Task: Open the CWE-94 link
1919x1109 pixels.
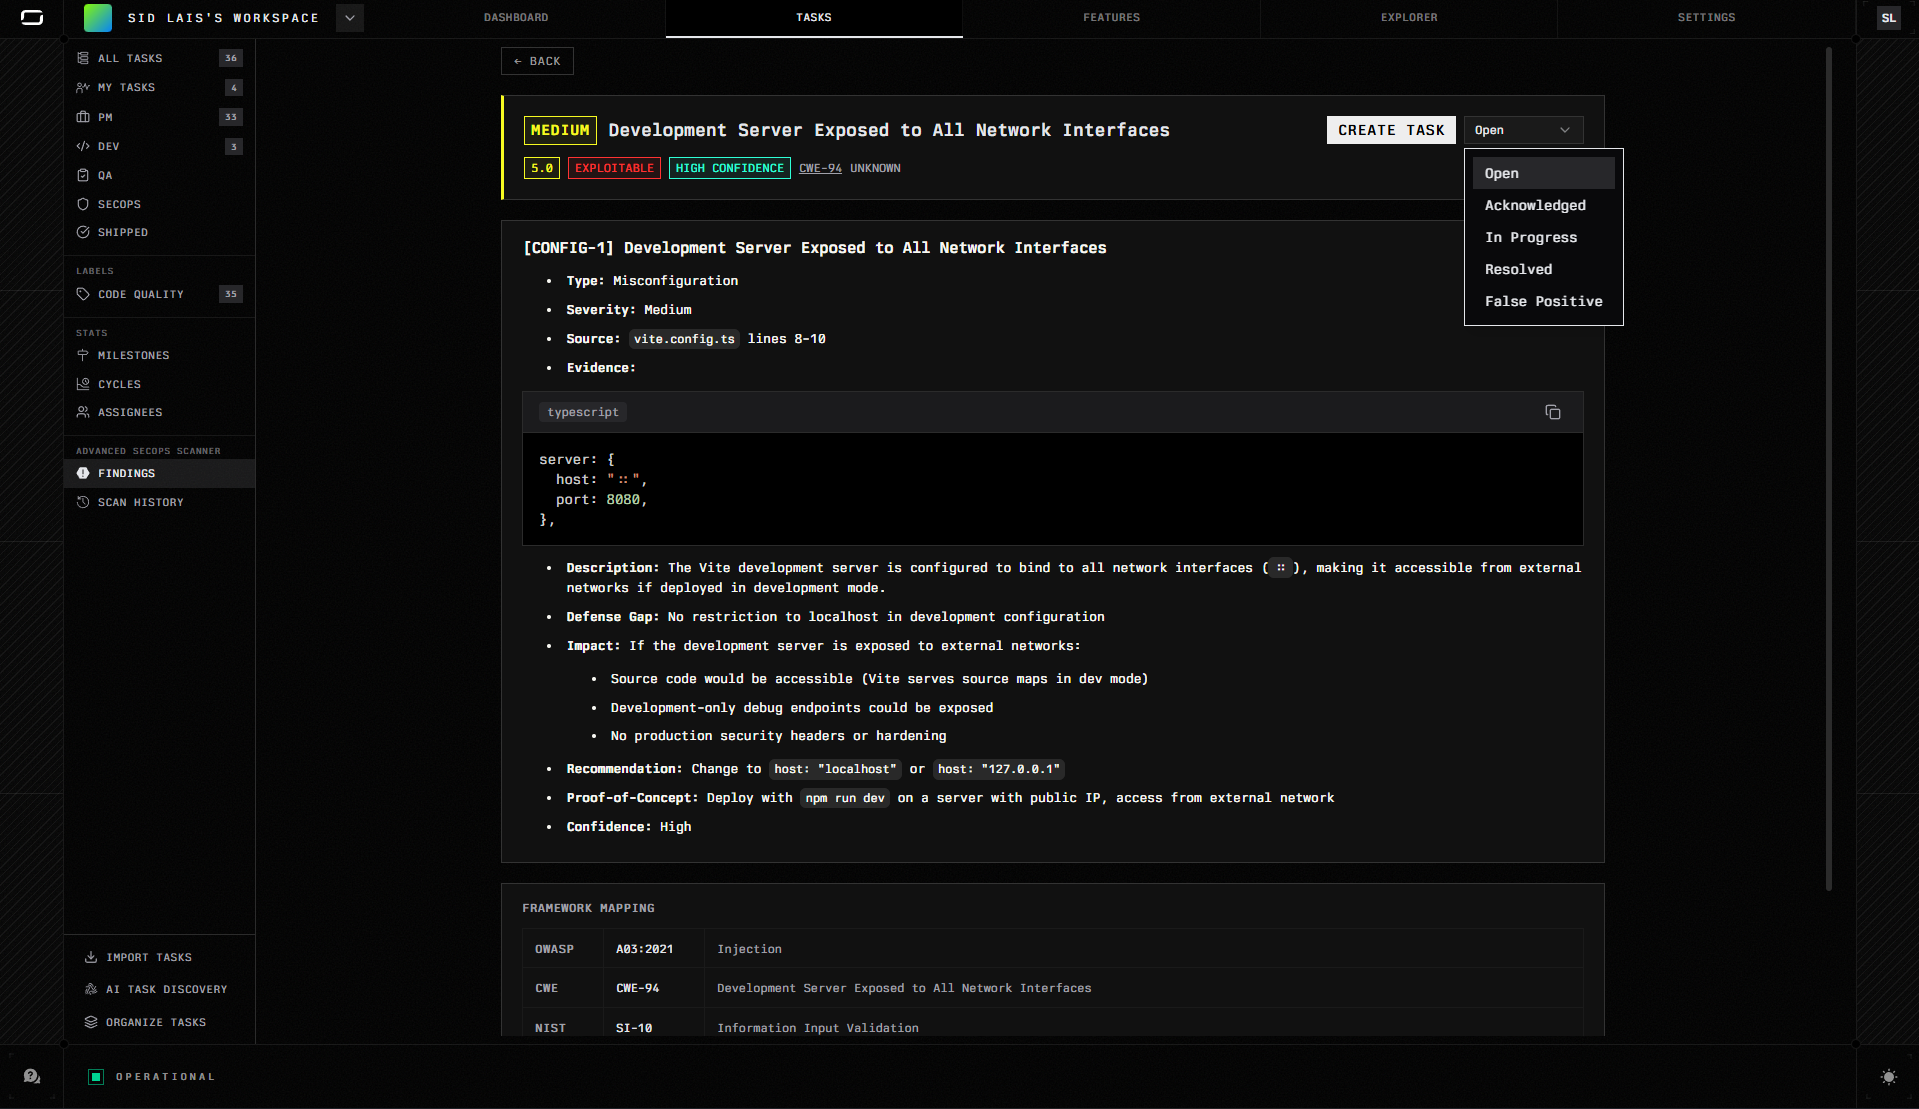Action: point(820,168)
